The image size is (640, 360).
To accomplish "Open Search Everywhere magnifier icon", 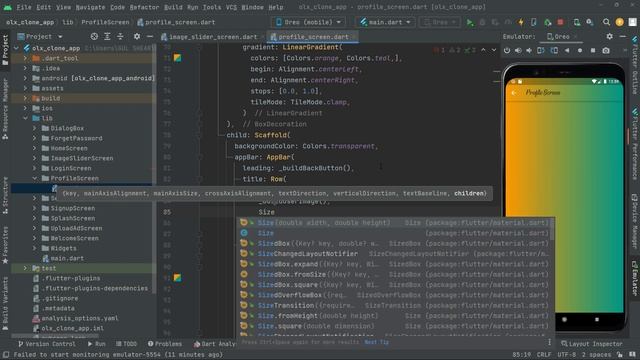I will (x=607, y=22).
